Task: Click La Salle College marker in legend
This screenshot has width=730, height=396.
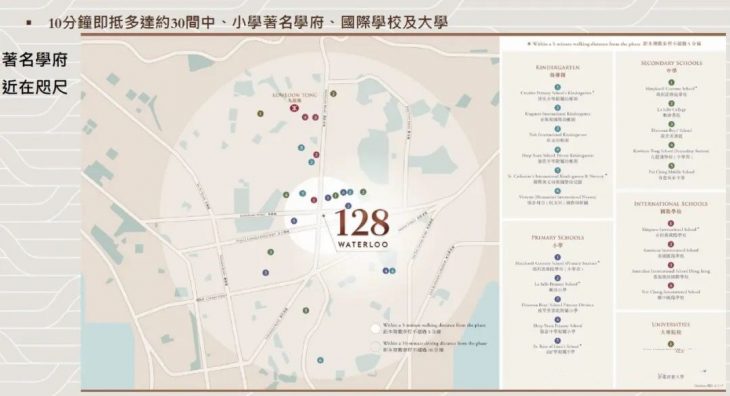Action: point(671,104)
